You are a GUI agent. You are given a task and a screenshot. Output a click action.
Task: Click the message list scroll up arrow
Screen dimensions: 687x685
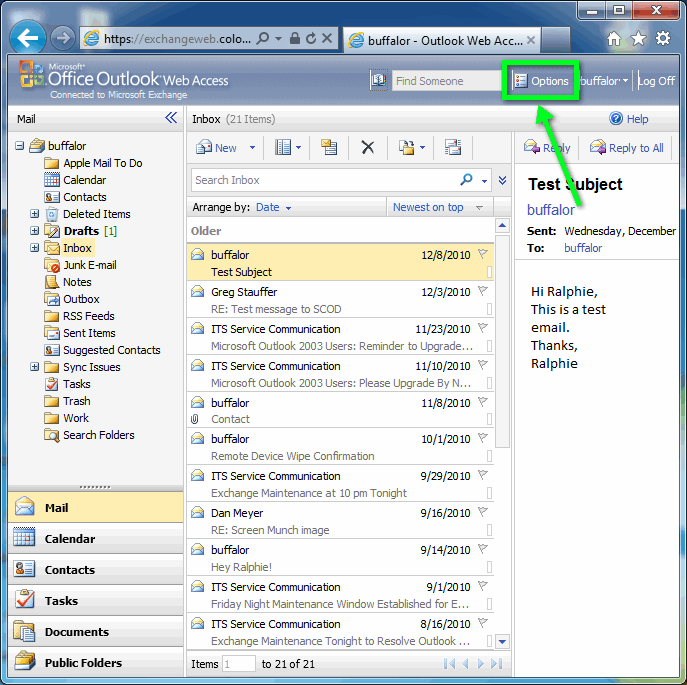click(502, 226)
